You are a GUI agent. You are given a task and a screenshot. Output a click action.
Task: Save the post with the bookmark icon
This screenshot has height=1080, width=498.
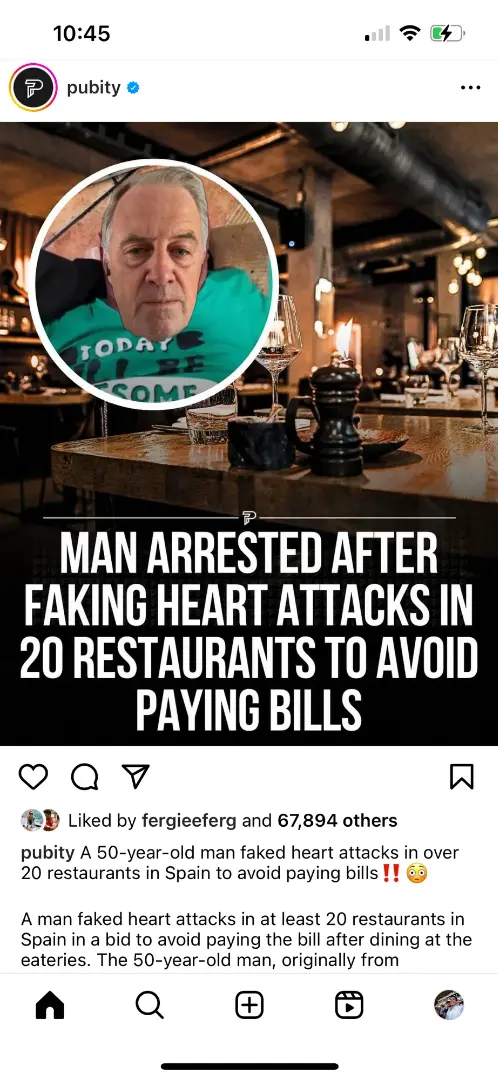(x=461, y=777)
